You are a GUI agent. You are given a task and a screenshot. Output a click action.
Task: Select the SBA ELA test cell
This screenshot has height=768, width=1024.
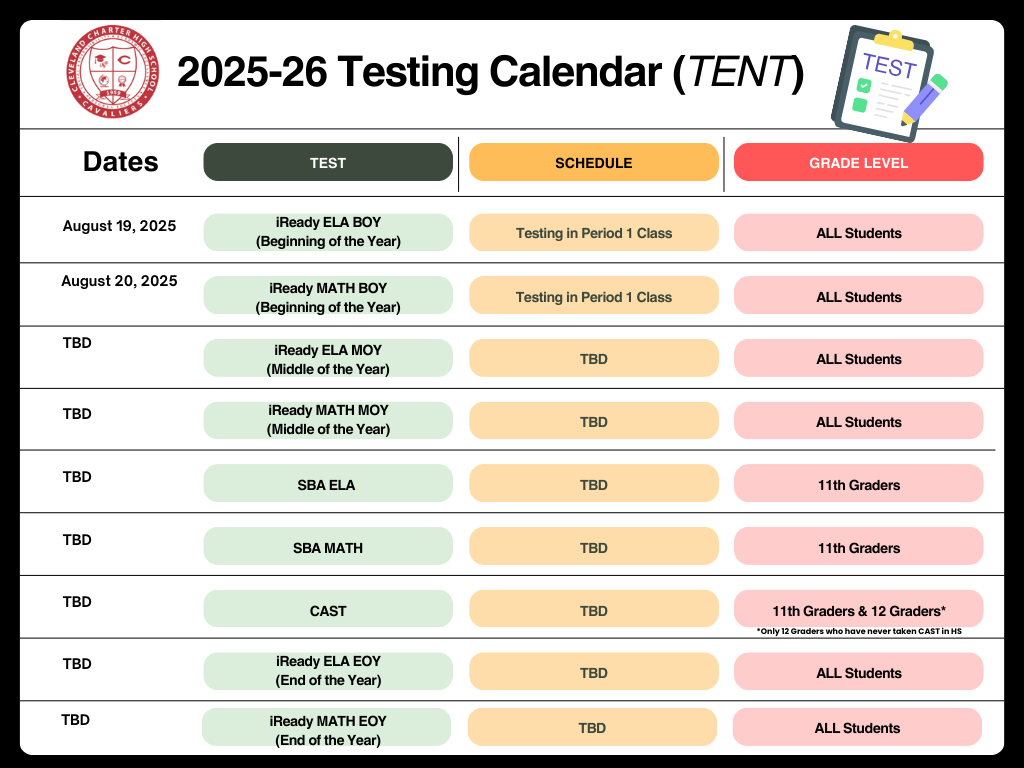[x=328, y=485]
